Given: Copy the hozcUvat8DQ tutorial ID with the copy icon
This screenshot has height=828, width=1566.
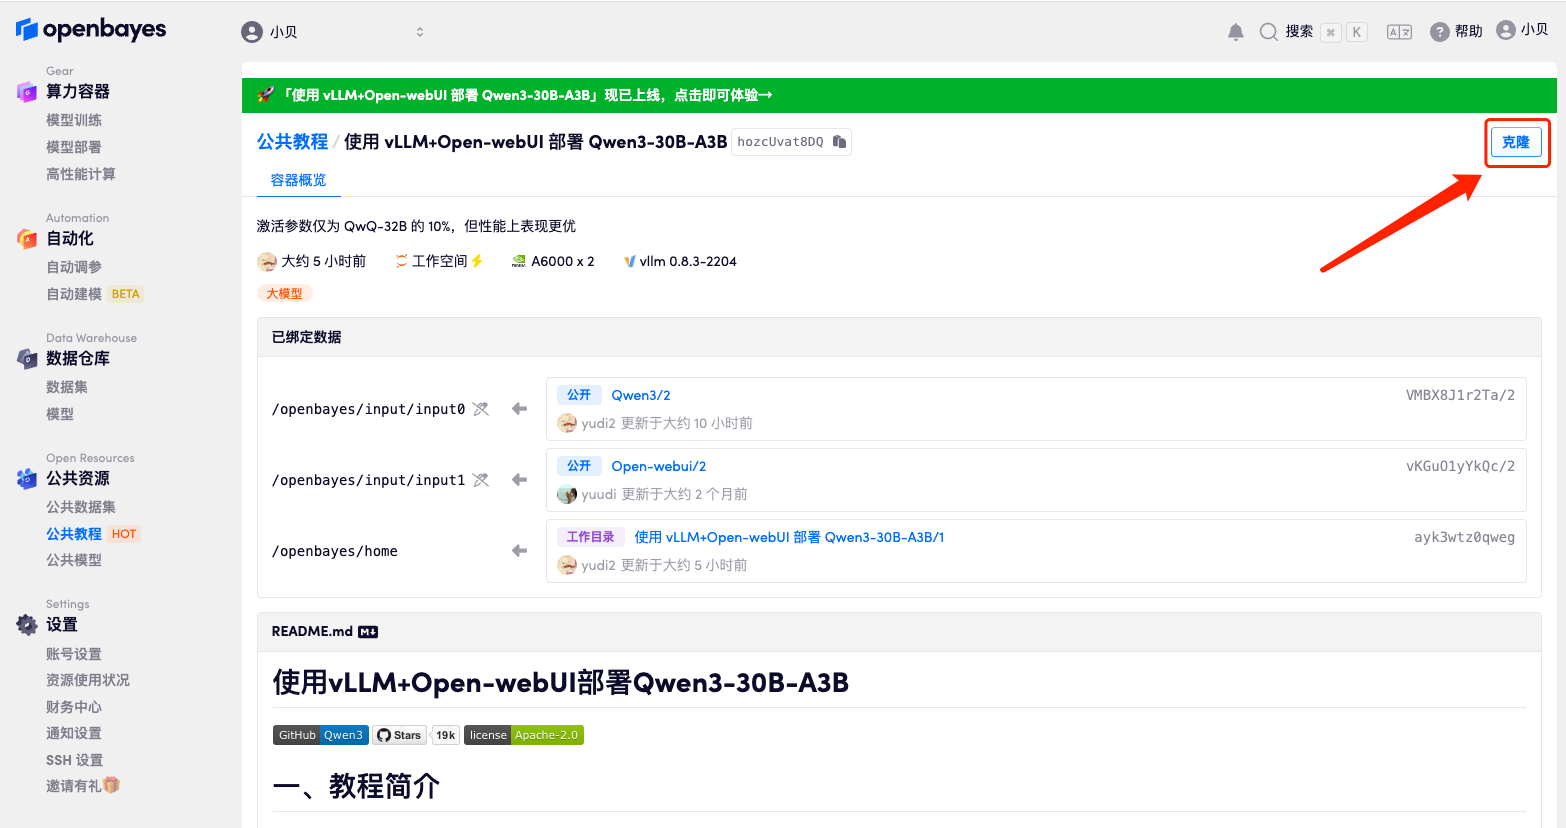Looking at the screenshot, I should click(x=840, y=142).
